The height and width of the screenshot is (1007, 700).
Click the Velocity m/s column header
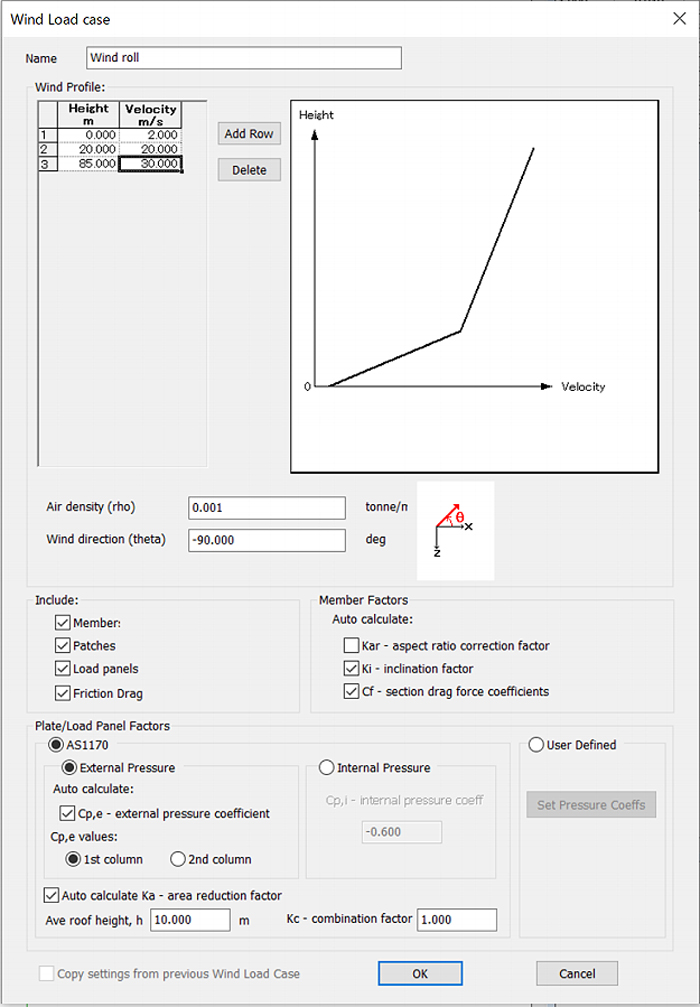(x=150, y=114)
